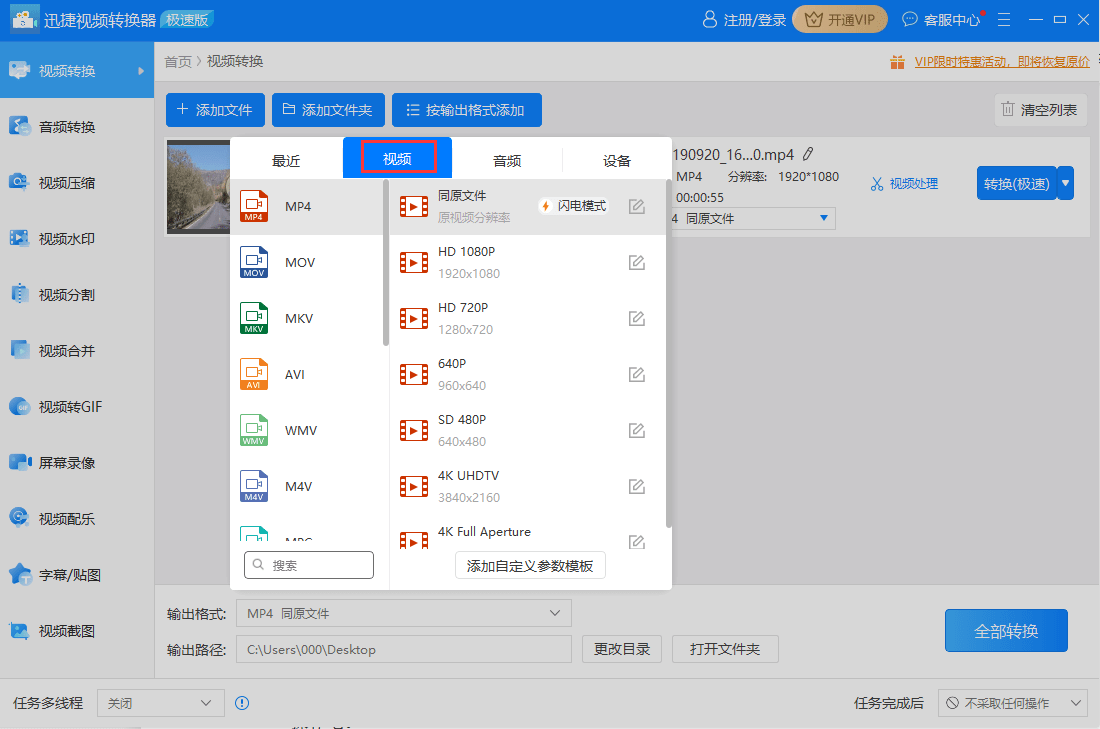Switch to the 设备 tab

[x=617, y=161]
